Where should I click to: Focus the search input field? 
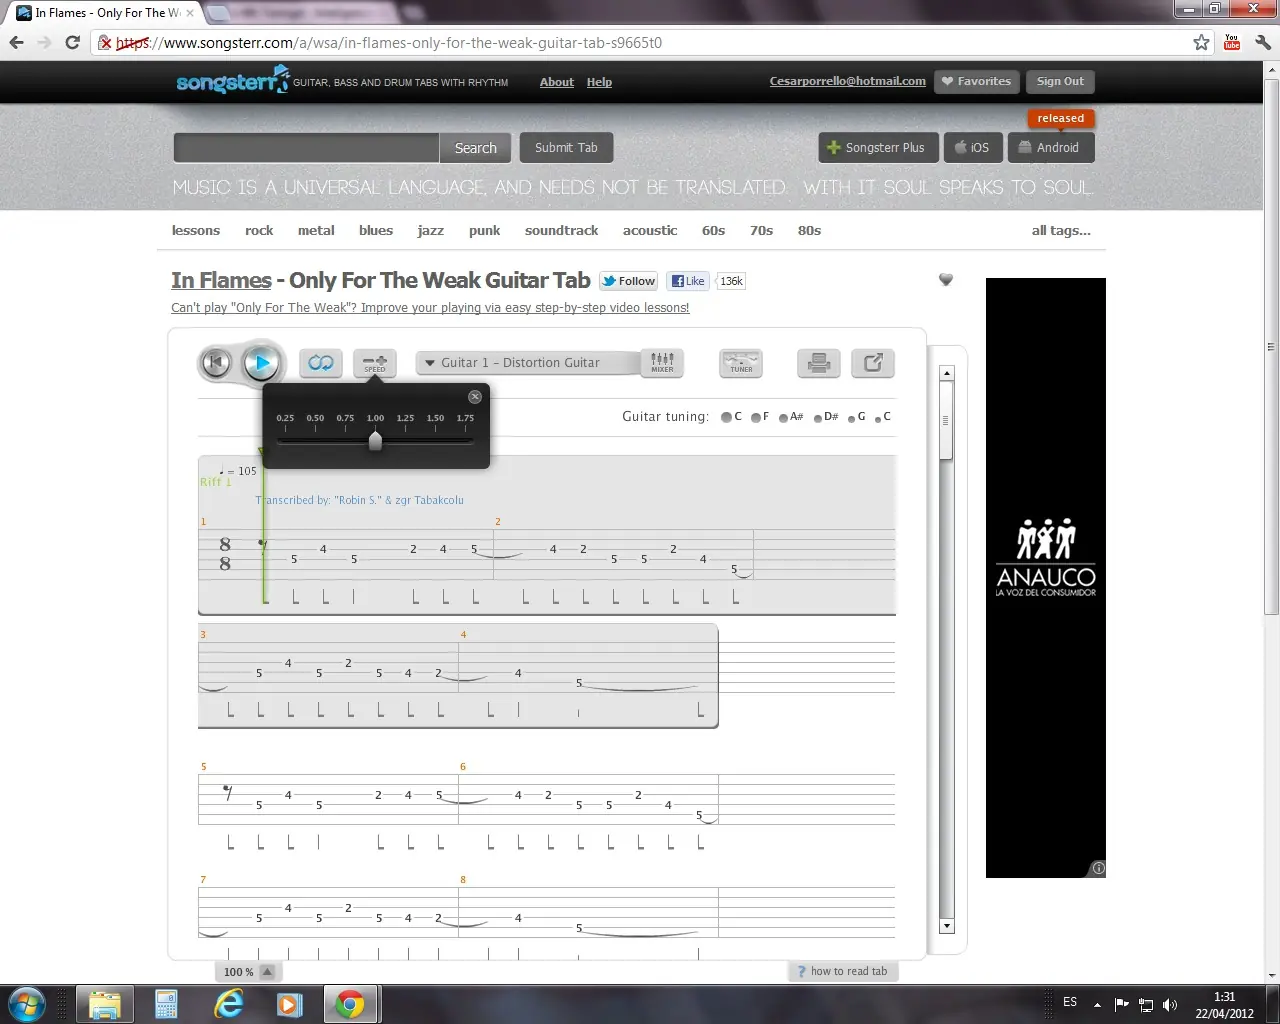306,148
